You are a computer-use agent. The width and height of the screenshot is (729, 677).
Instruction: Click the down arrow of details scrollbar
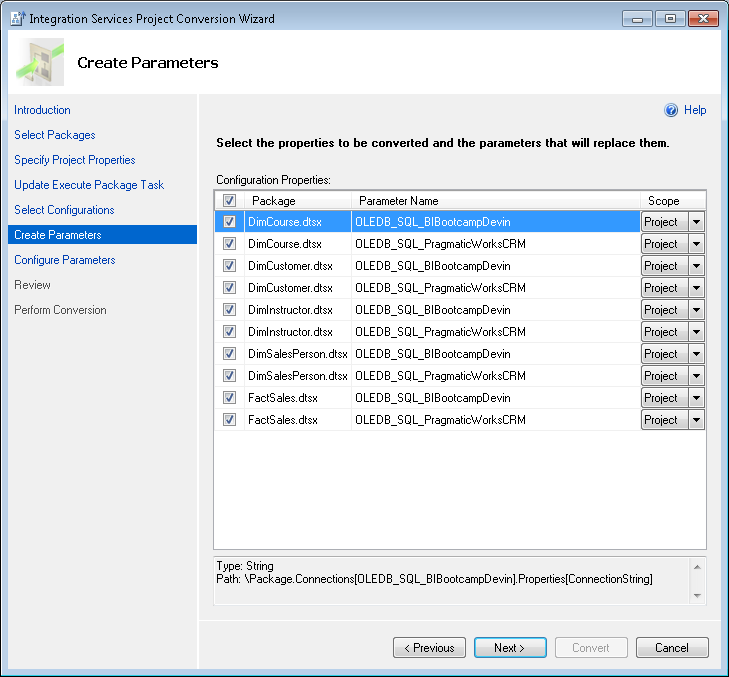[697, 595]
